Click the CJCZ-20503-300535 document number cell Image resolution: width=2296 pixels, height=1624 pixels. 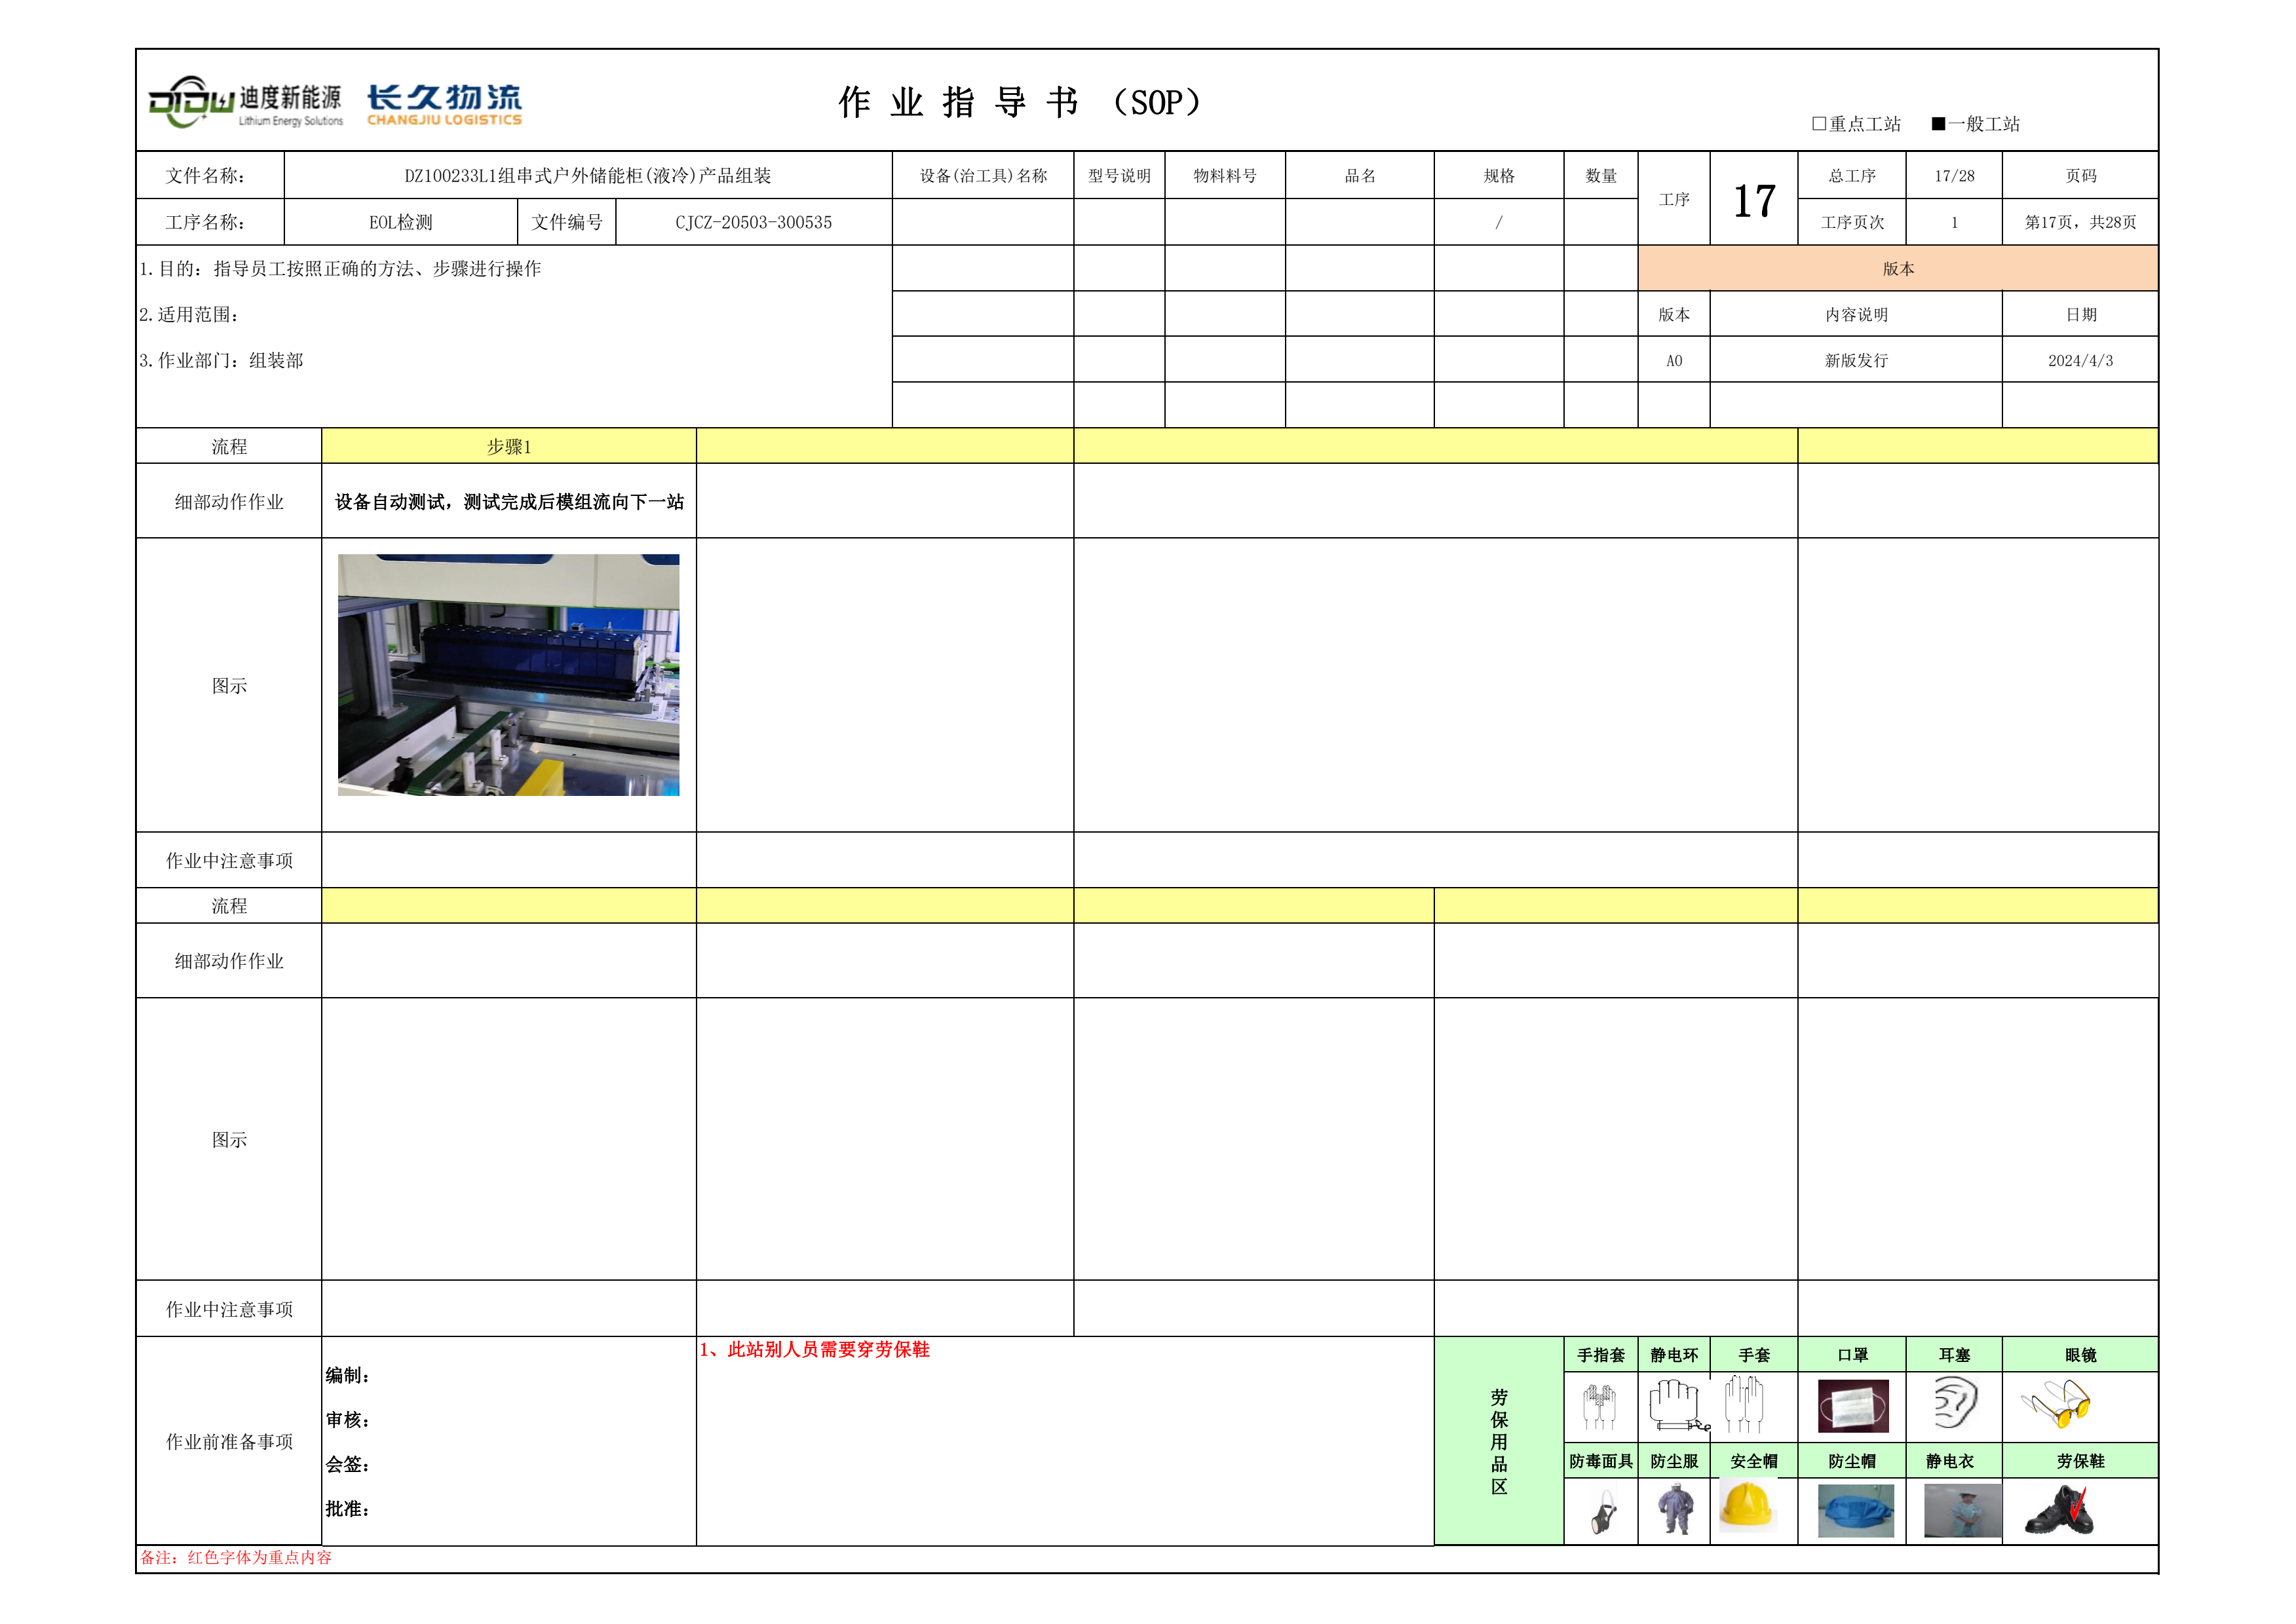click(753, 222)
